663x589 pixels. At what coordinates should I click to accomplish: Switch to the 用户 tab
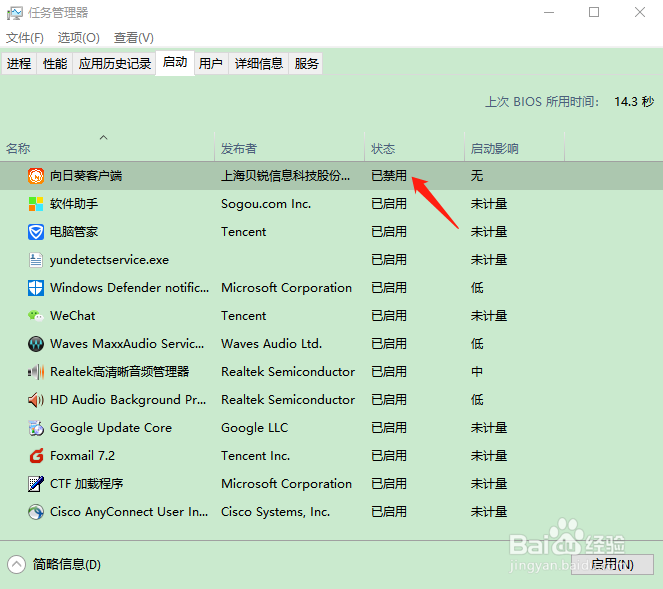pos(211,63)
